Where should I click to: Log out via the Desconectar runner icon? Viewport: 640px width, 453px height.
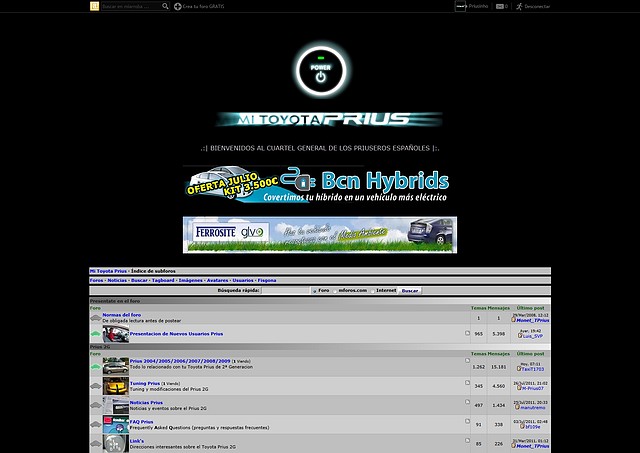click(519, 6)
